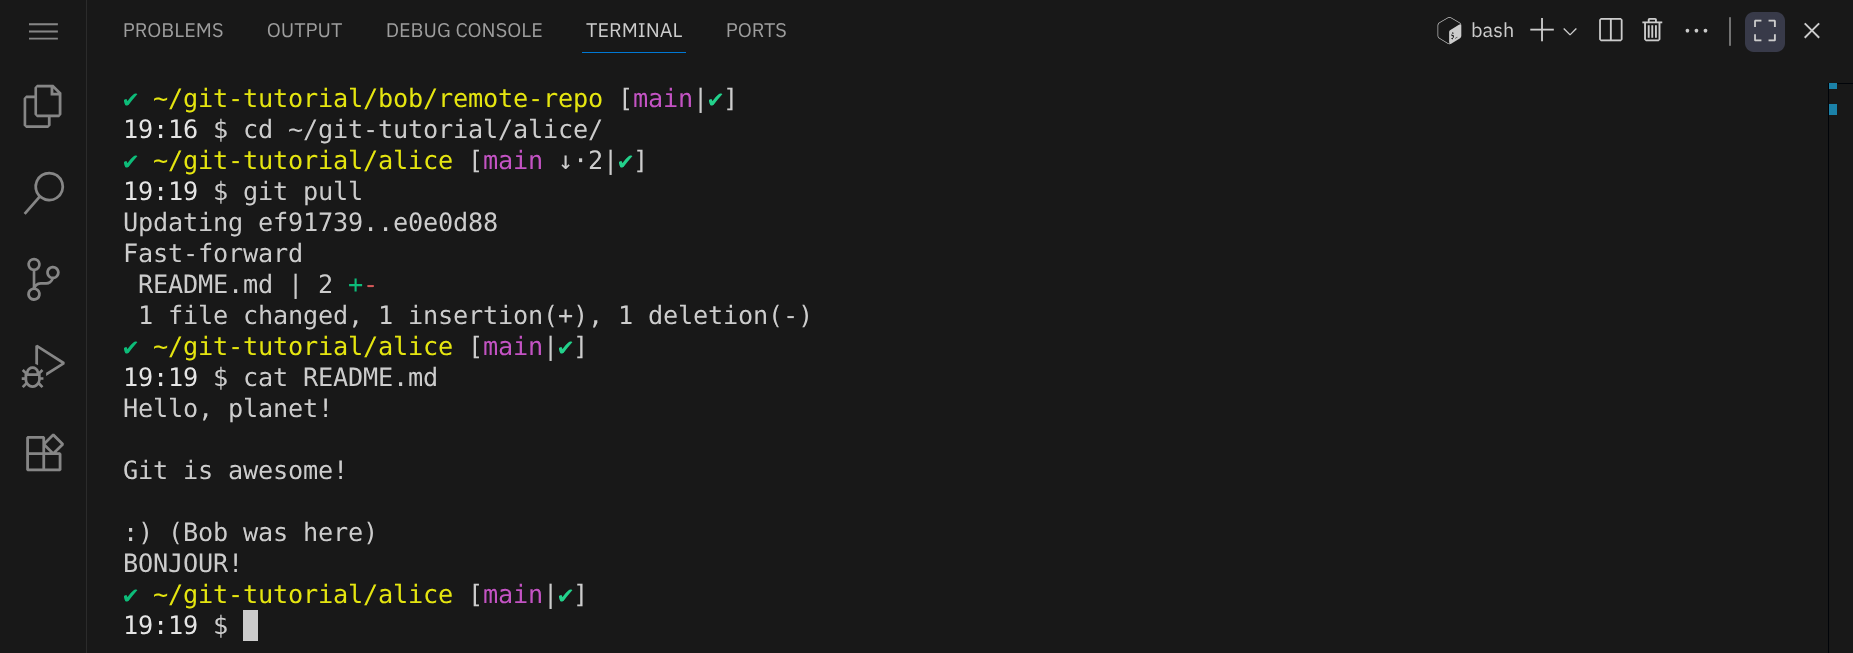
Task: Open the Run and Debug view
Action: pos(43,366)
